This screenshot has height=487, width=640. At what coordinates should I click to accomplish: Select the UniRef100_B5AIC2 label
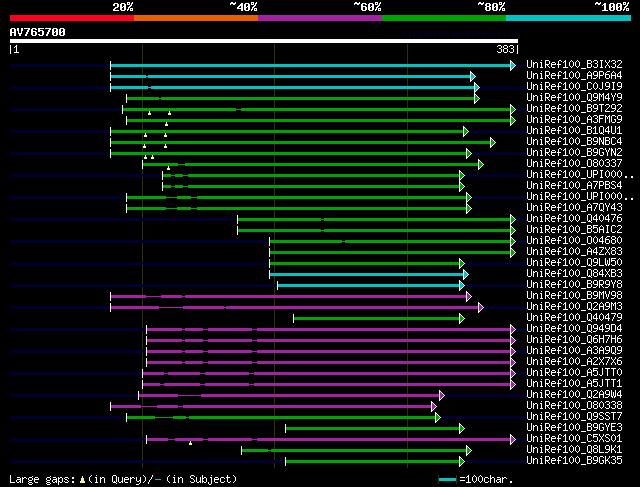click(574, 230)
